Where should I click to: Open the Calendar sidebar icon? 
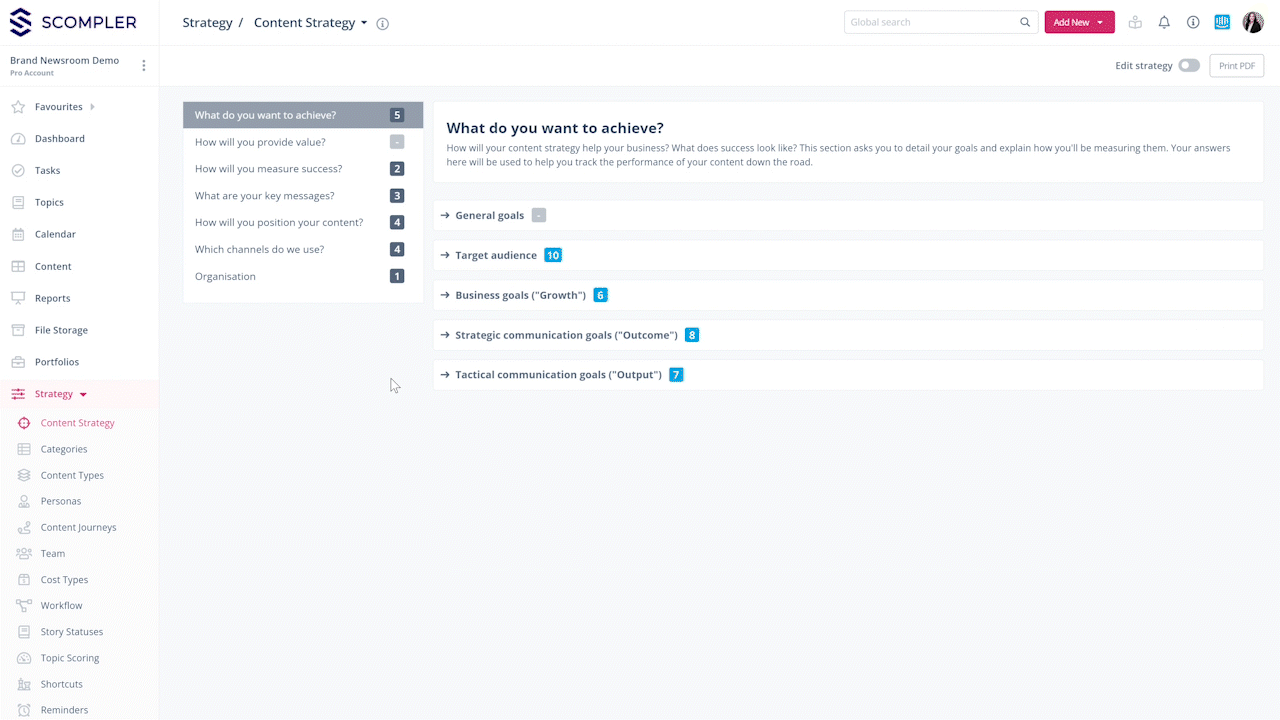18,234
